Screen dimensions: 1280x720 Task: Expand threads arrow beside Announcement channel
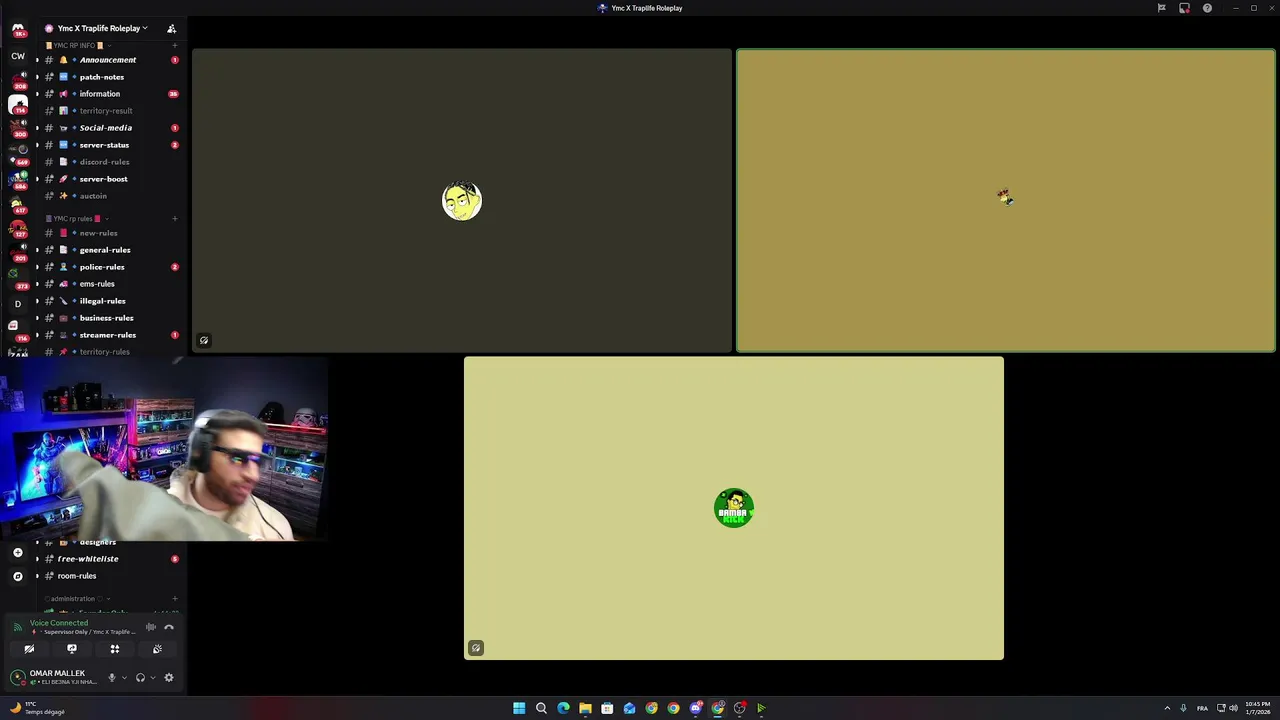pos(37,60)
